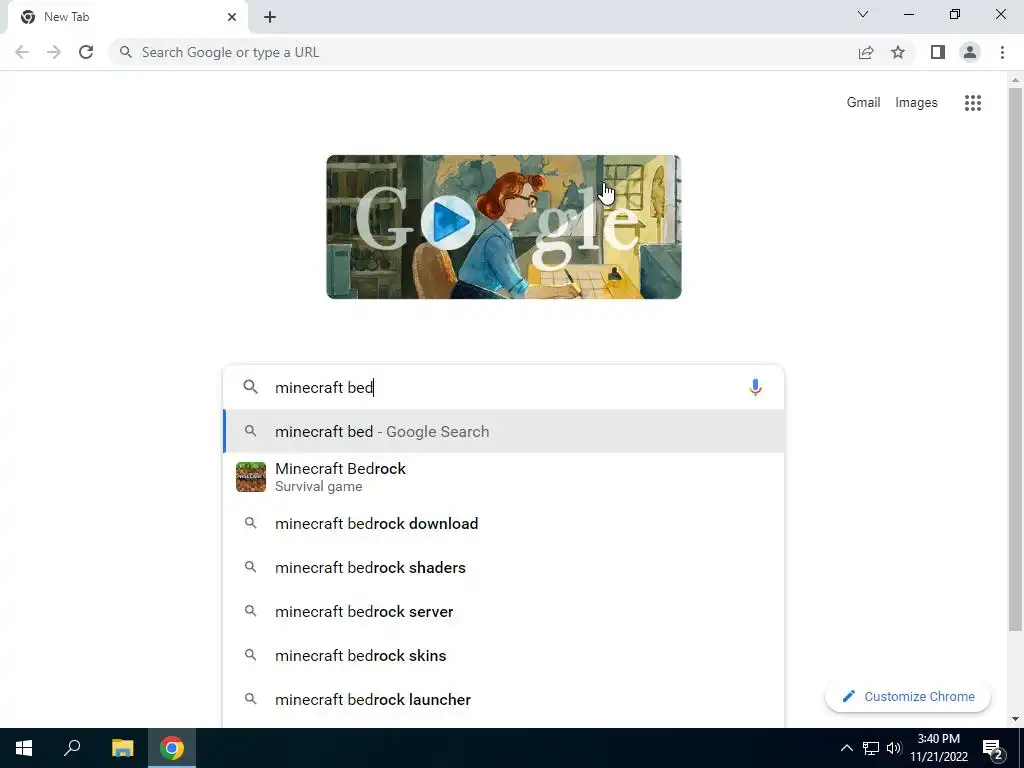Select 'minecraft bedrock shaders' suggestion

[x=504, y=568]
